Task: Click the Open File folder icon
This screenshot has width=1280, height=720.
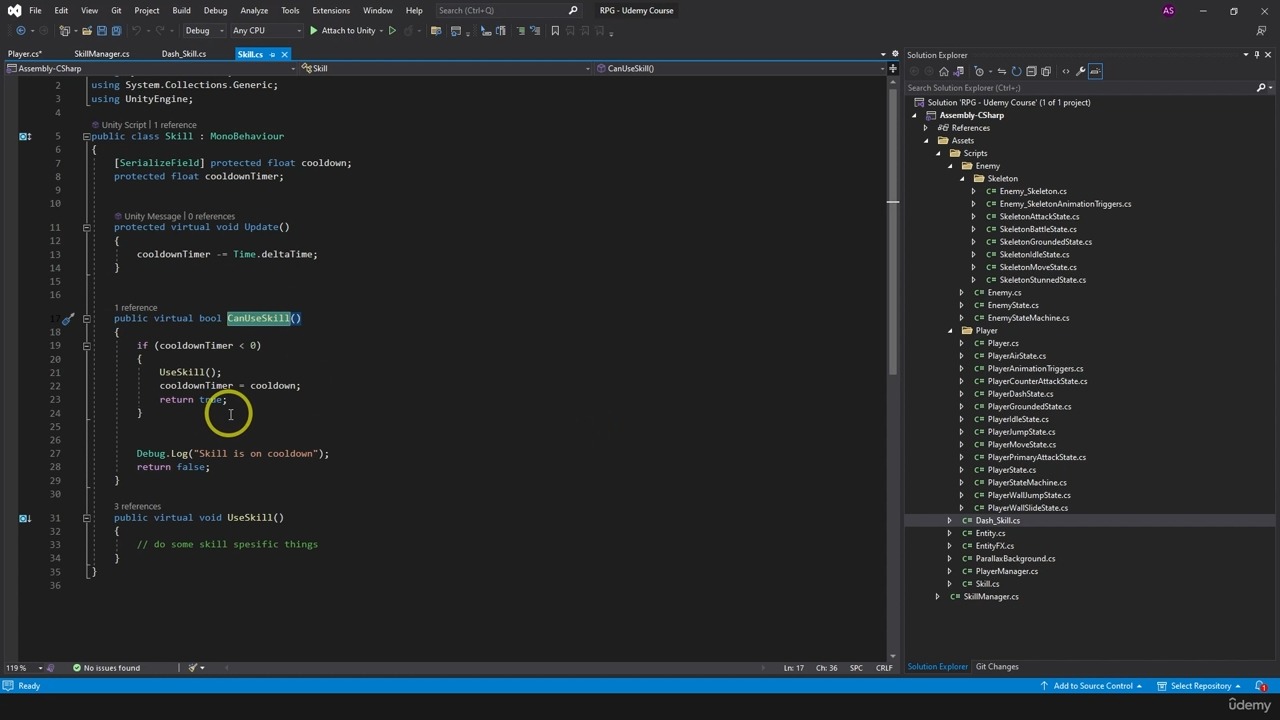Action: [x=87, y=31]
